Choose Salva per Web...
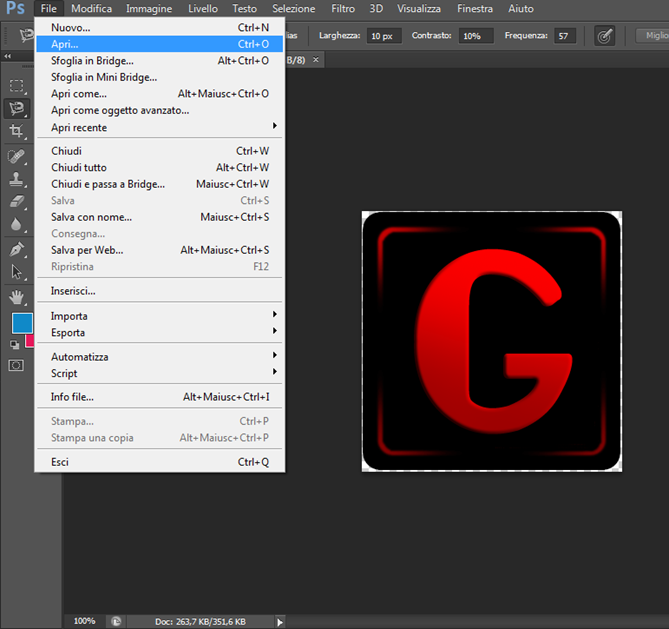Image resolution: width=669 pixels, height=629 pixels. coord(159,250)
